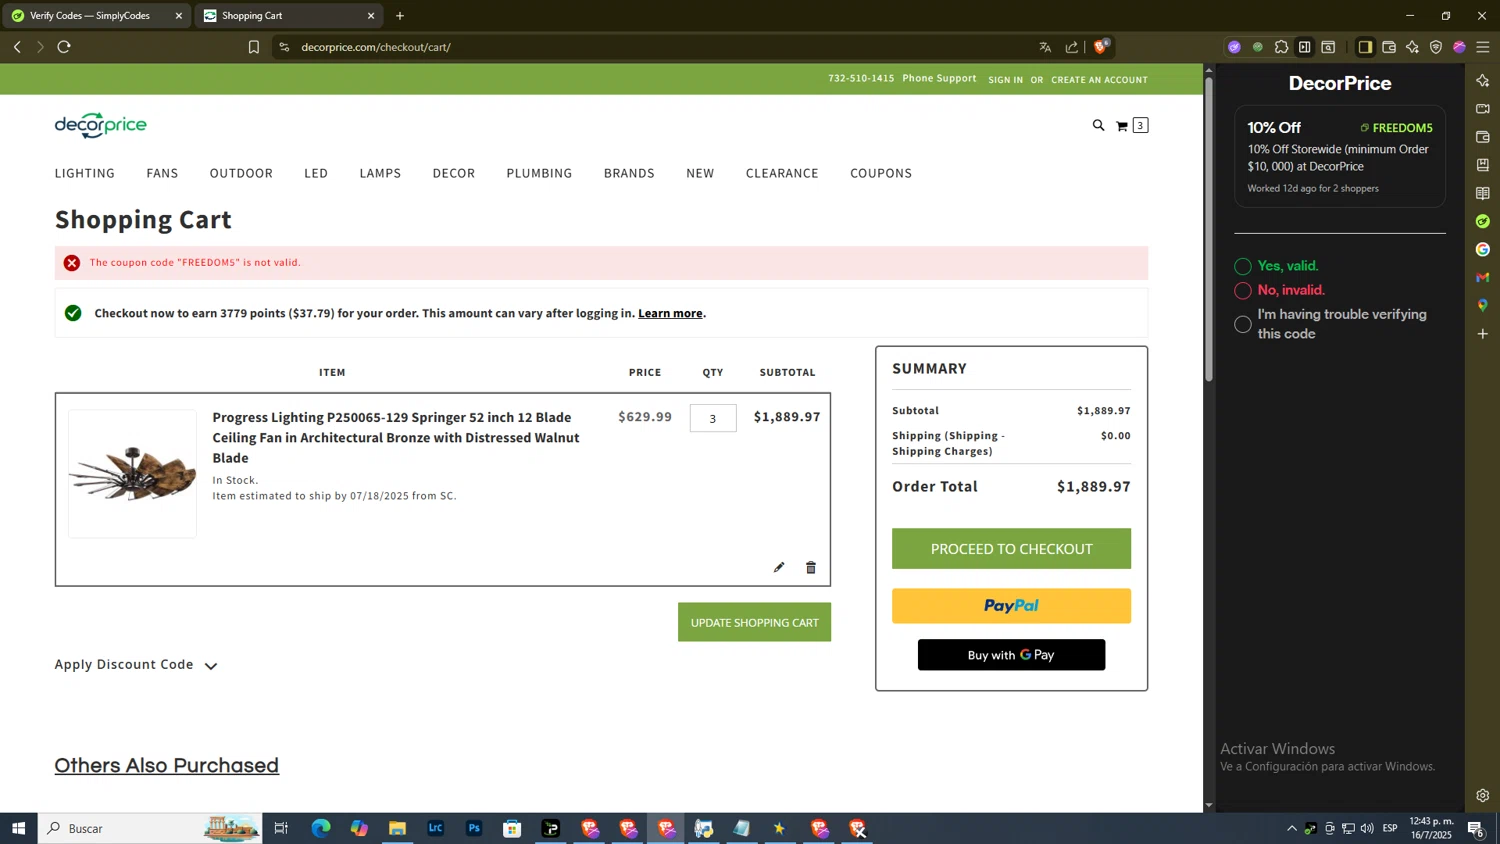Open Lightroom Classic from the taskbar
1500x844 pixels.
coord(436,828)
